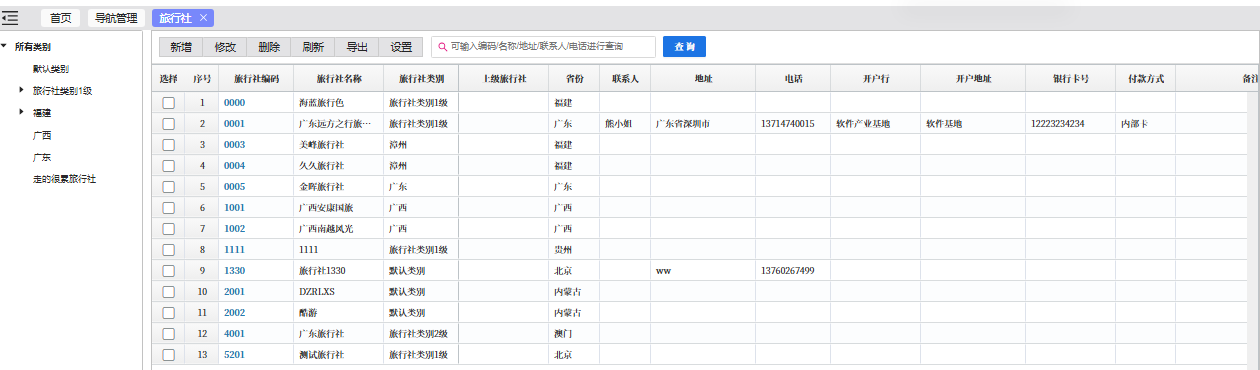Close the 旅行社 tab
Image resolution: width=1260 pixels, height=370 pixels.
[203, 18]
